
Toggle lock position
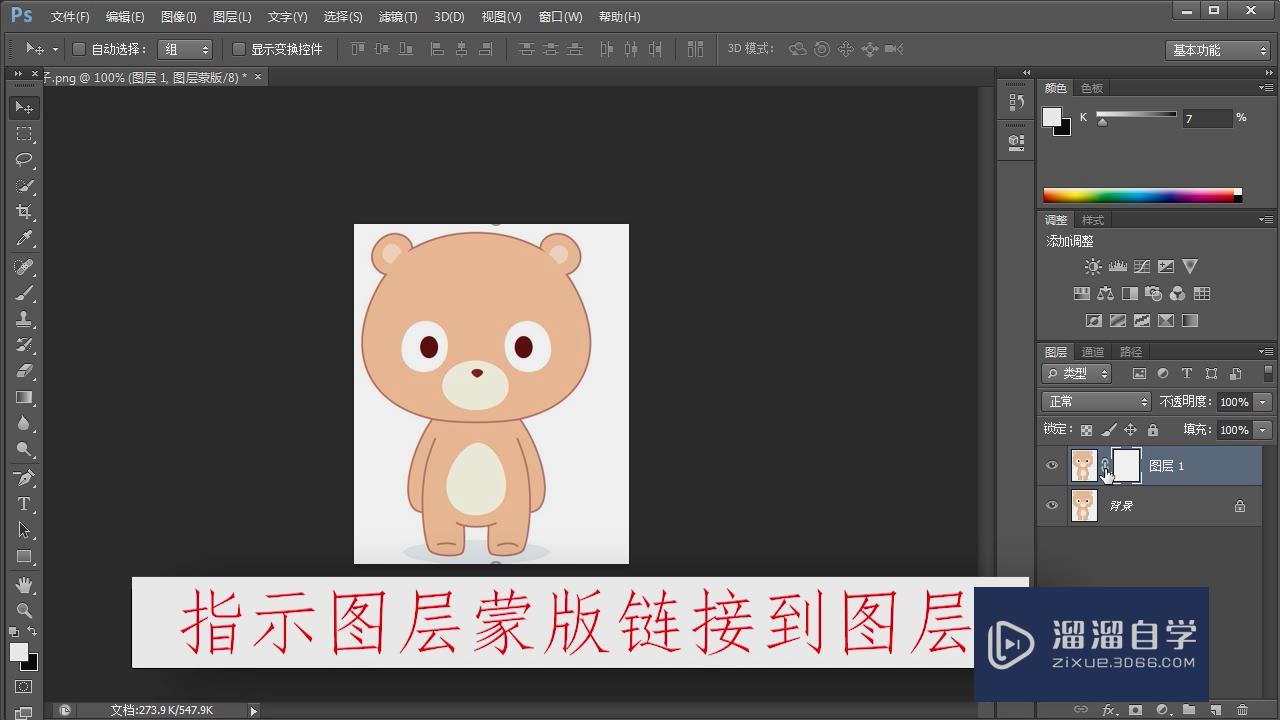click(x=1130, y=430)
